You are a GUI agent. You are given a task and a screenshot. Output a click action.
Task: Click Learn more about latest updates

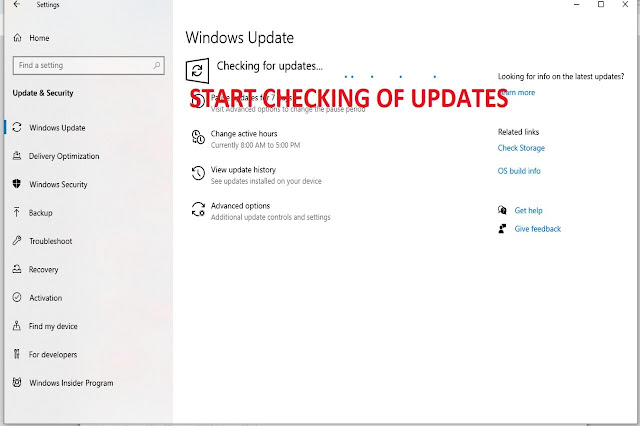(x=518, y=92)
